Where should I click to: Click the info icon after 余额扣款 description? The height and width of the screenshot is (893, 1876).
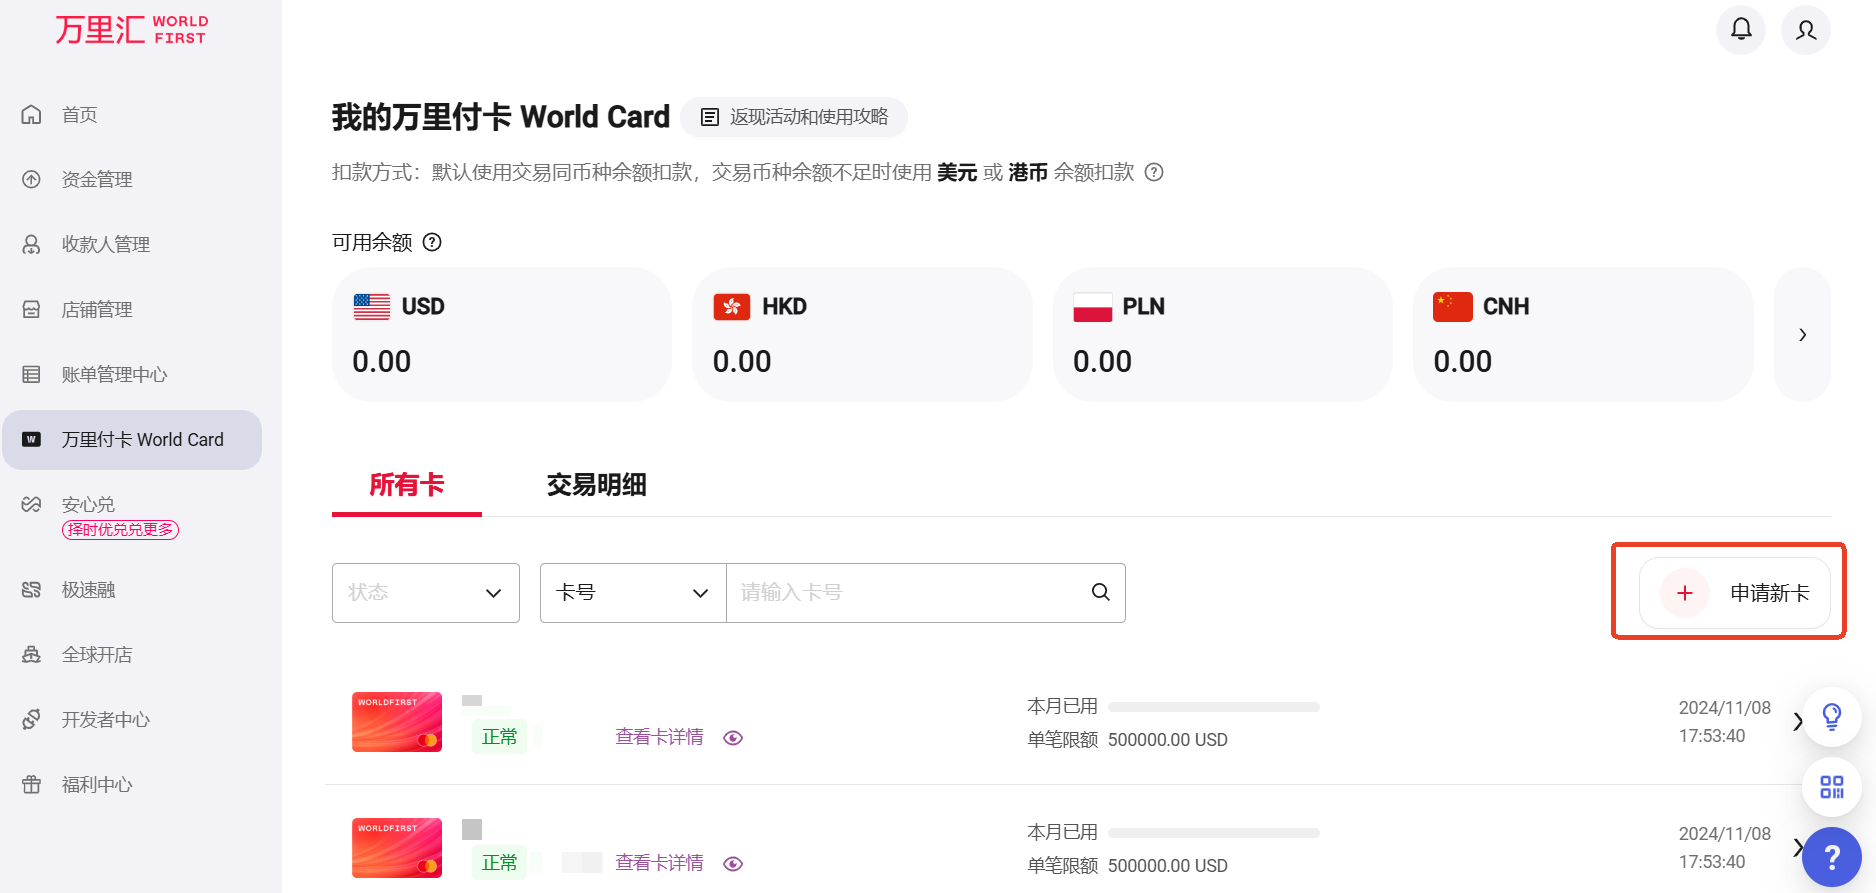pyautogui.click(x=1154, y=172)
